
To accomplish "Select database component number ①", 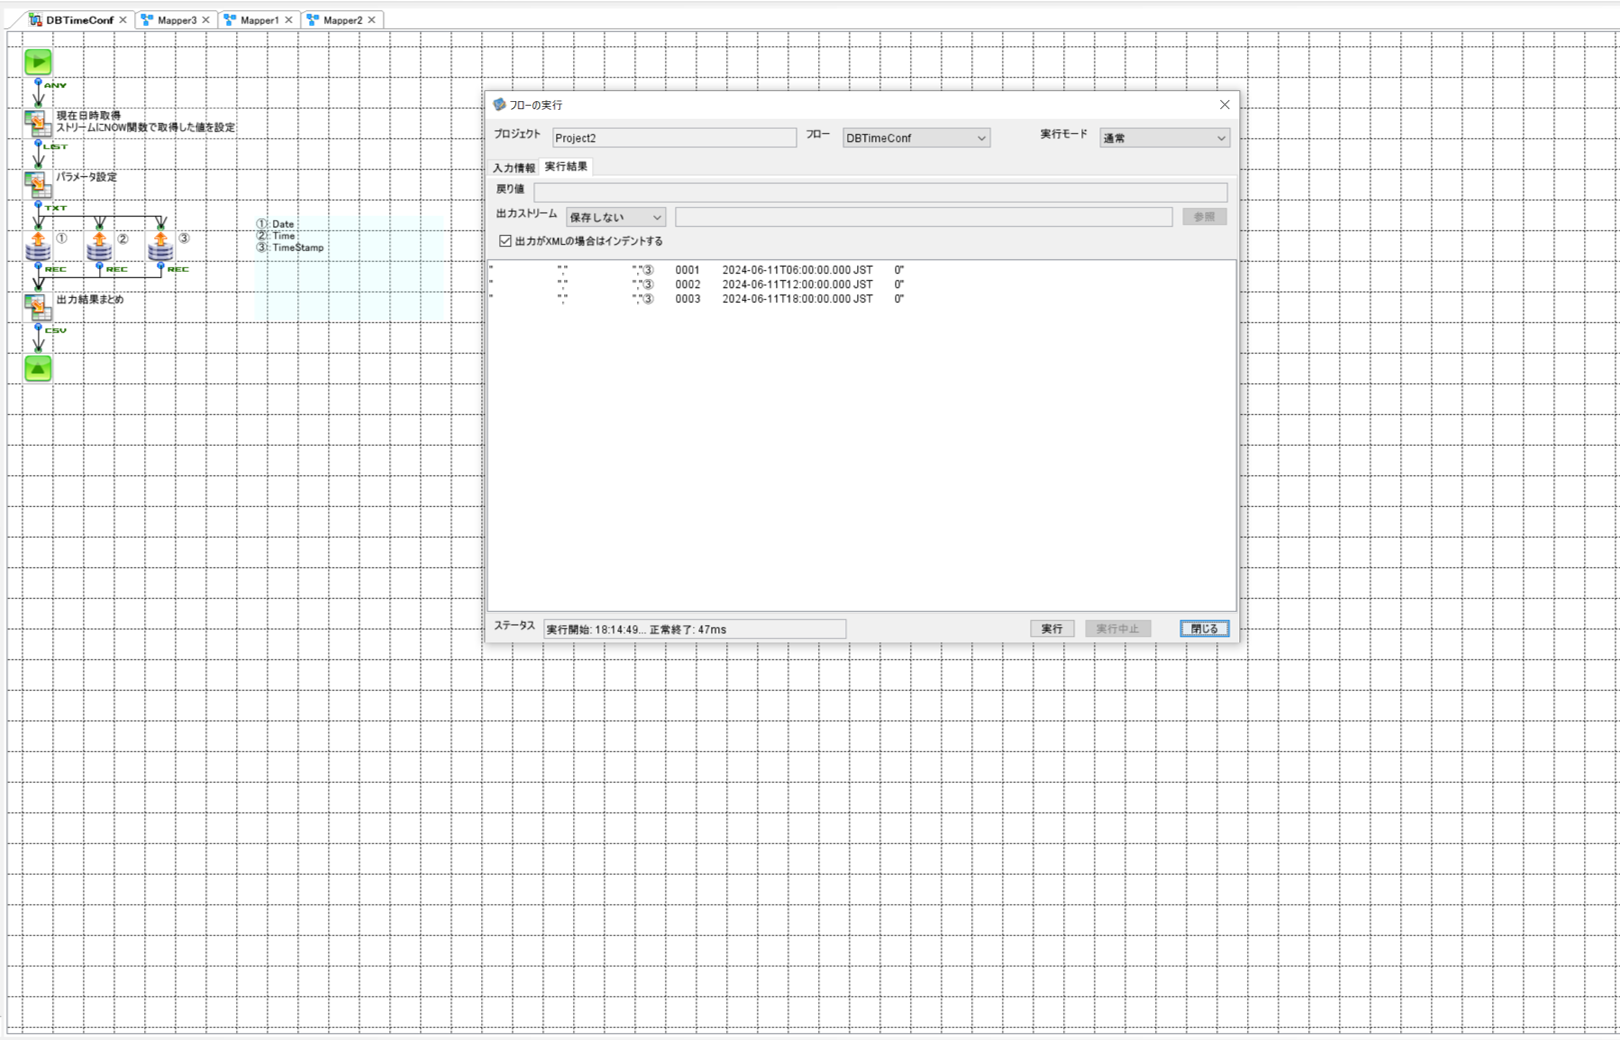I will (x=38, y=246).
